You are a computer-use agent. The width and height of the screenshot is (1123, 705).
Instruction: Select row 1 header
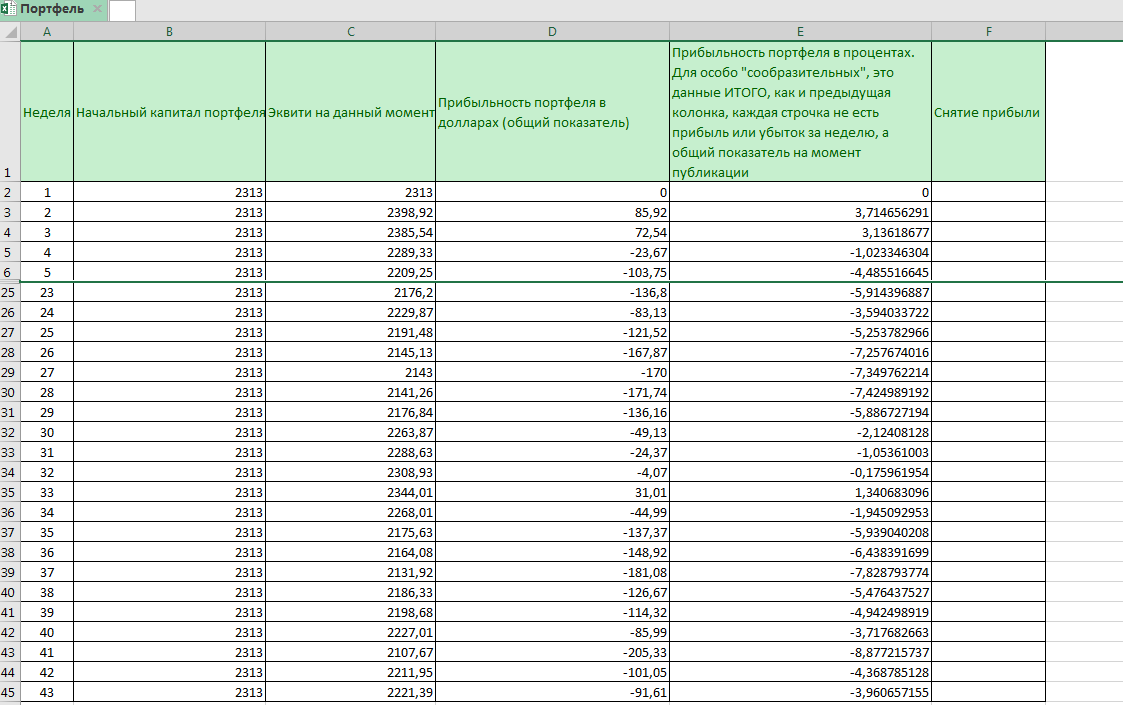point(10,111)
